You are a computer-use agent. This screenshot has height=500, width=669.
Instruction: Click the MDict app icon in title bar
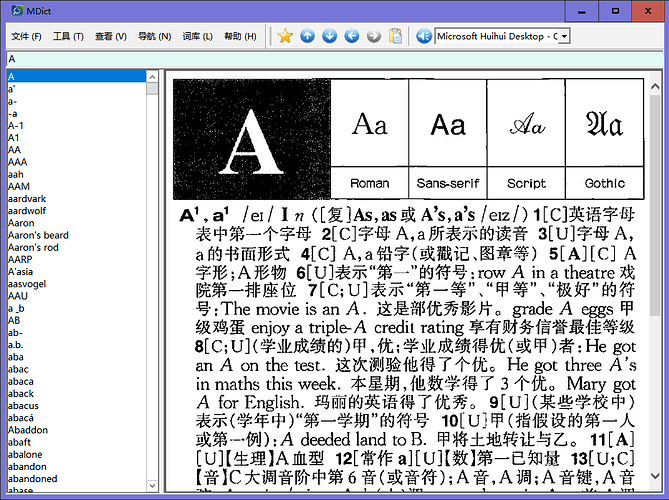[x=17, y=10]
